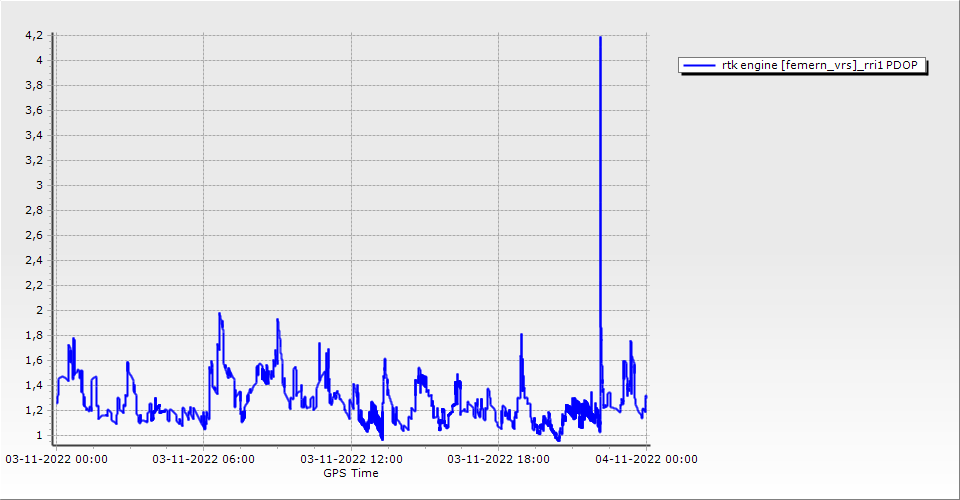This screenshot has width=960, height=500.
Task: Click the blue line sample in the legend
Action: 699,65
